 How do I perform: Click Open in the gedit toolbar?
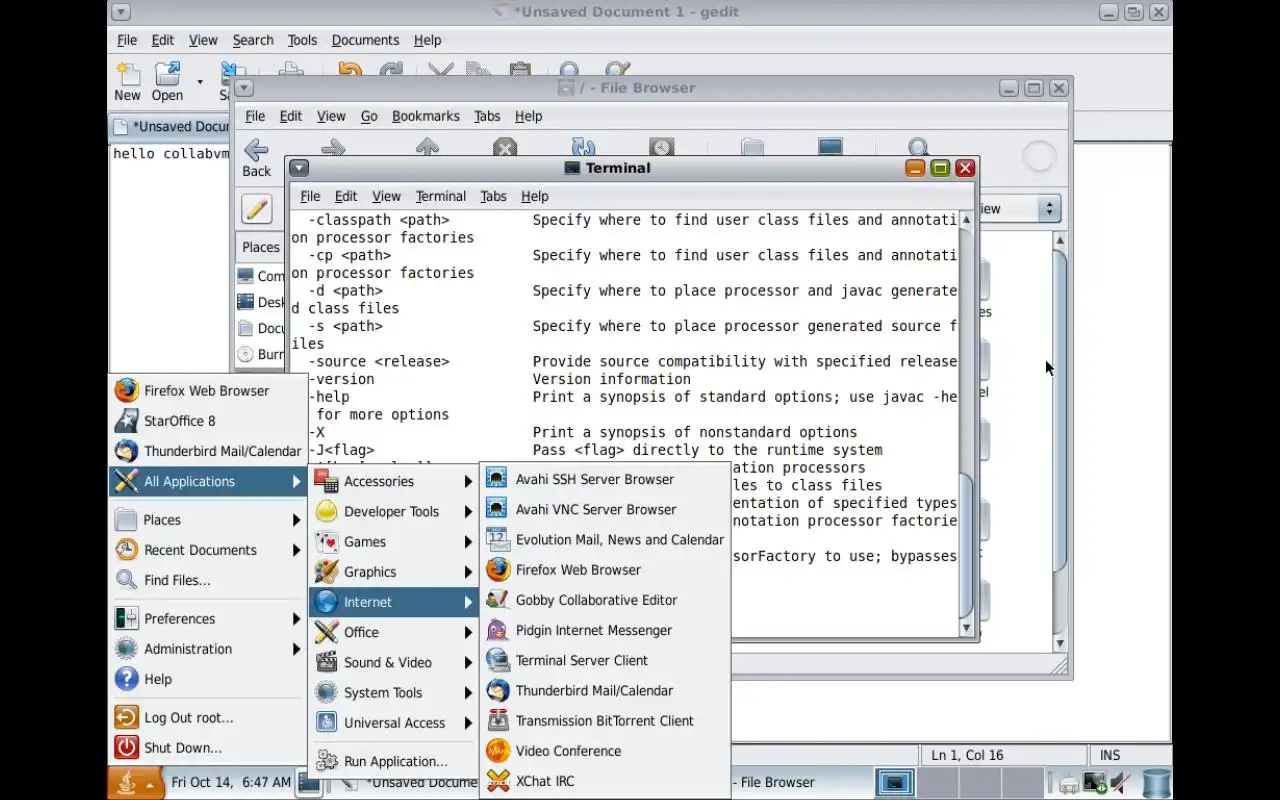[167, 82]
